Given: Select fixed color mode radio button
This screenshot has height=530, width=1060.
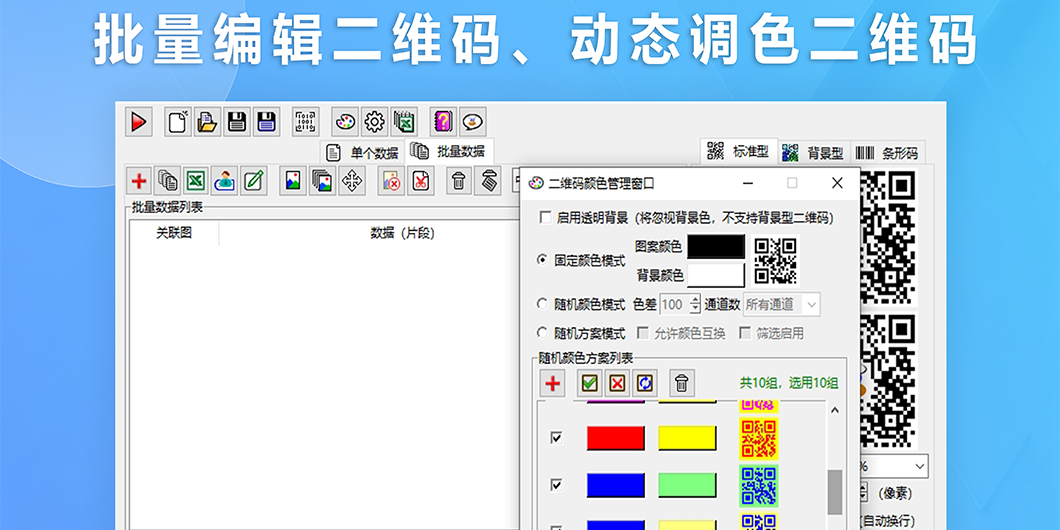Looking at the screenshot, I should [542, 260].
